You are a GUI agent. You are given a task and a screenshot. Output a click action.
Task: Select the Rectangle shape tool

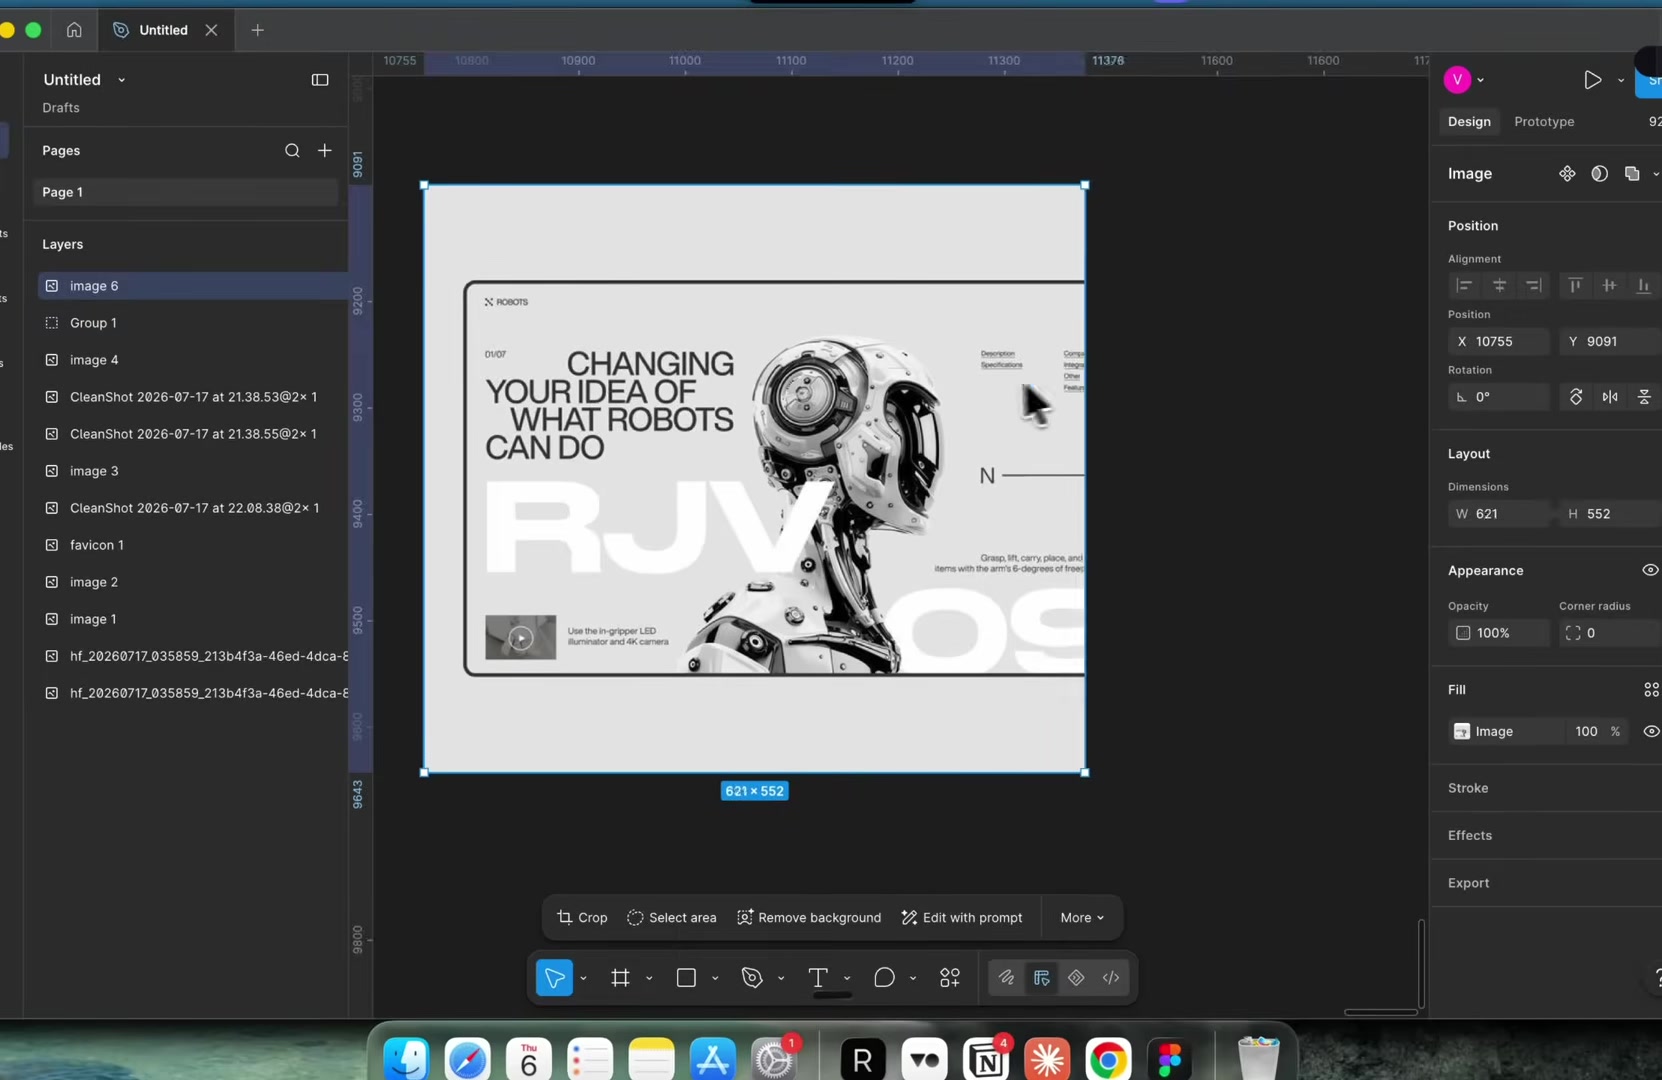click(x=686, y=978)
